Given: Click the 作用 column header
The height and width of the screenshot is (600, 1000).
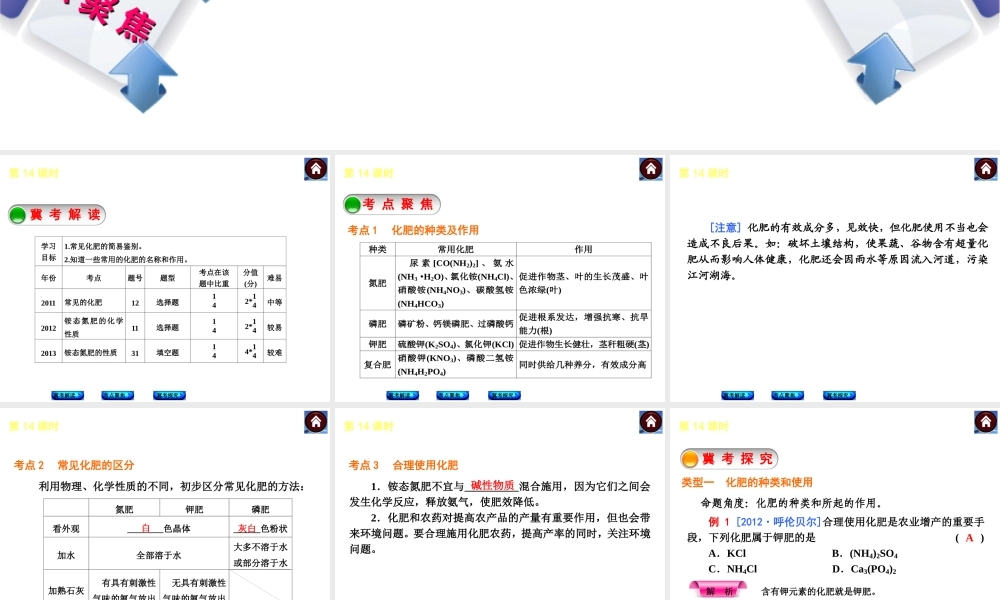Looking at the screenshot, I should pyautogui.click(x=583, y=249).
